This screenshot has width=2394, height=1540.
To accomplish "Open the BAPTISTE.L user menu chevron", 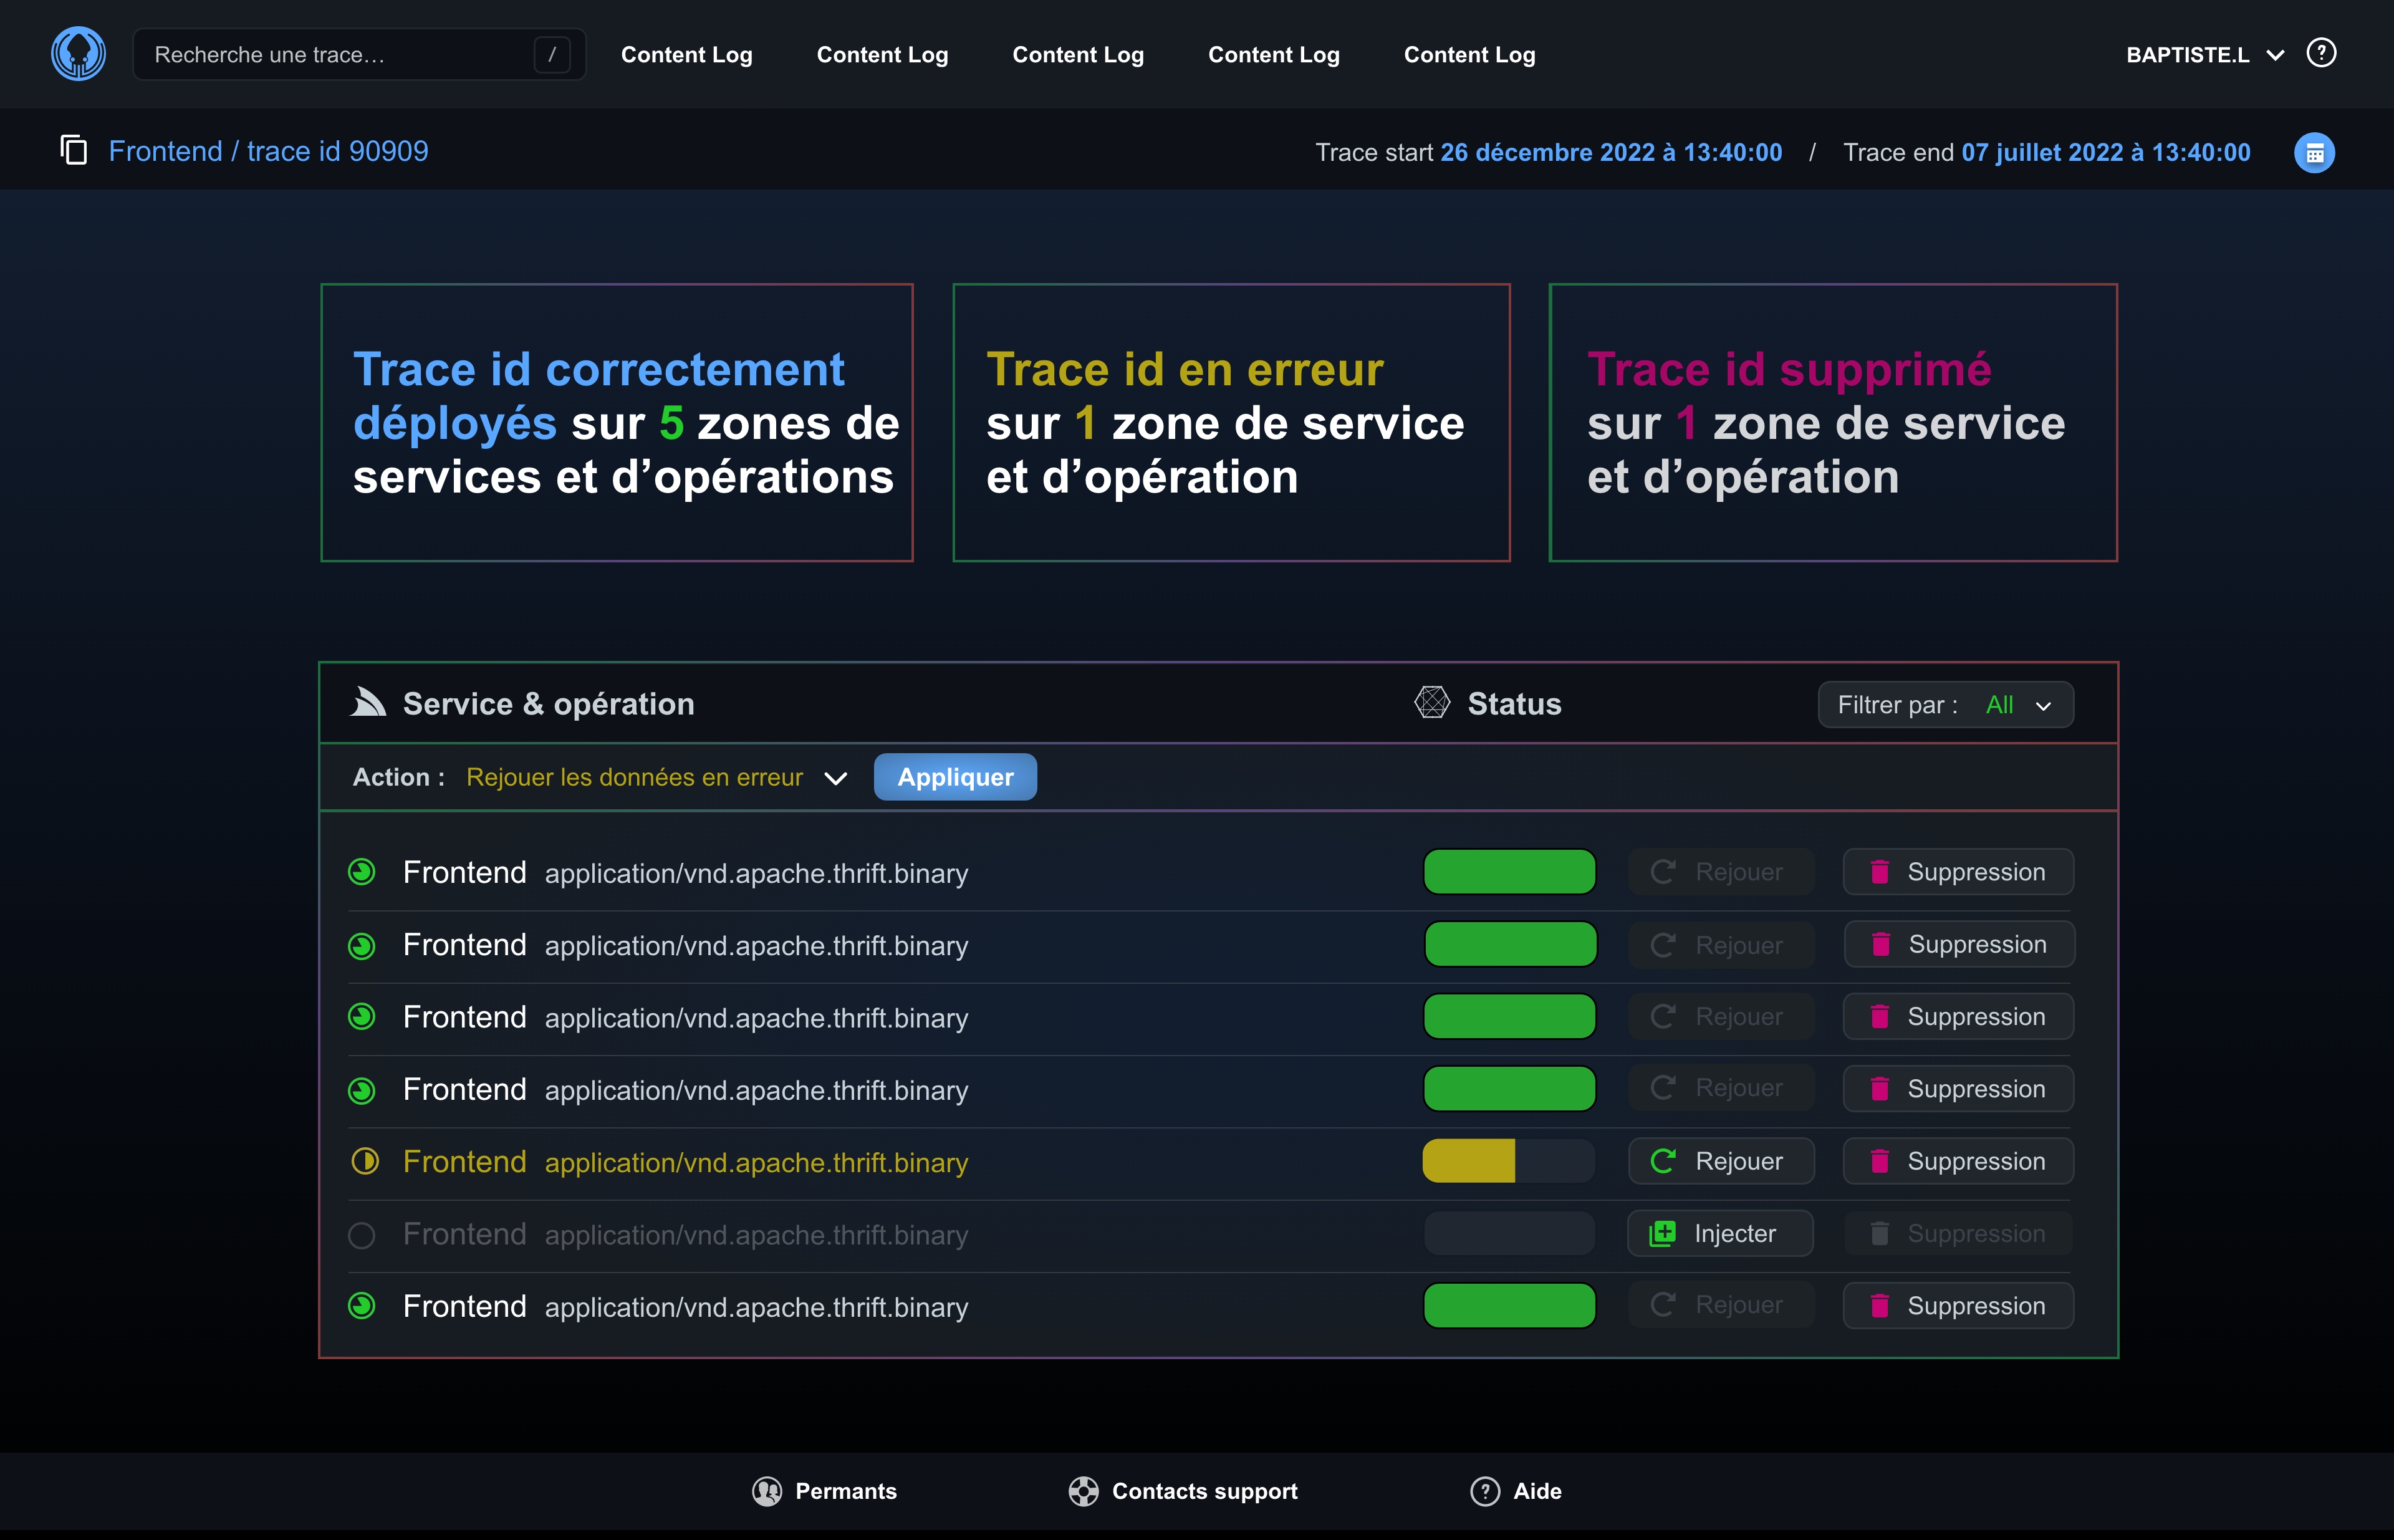I will 2275,55.
